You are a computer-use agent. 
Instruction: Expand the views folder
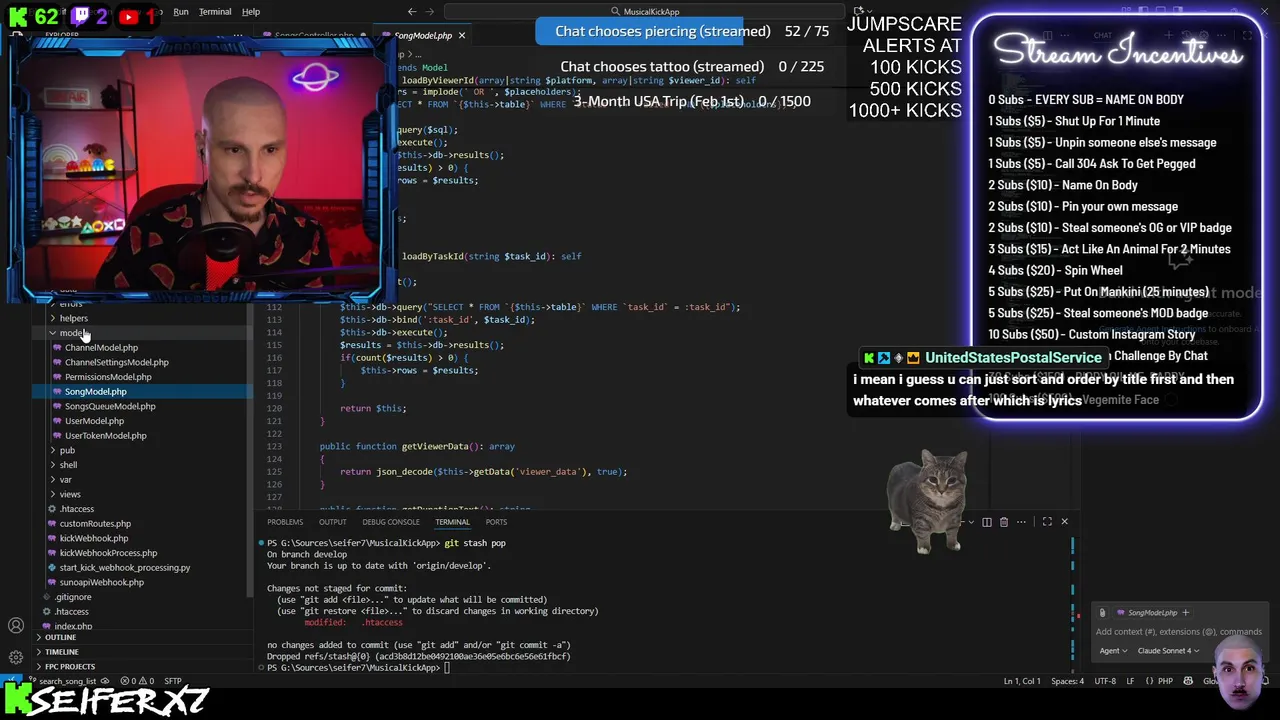click(70, 494)
